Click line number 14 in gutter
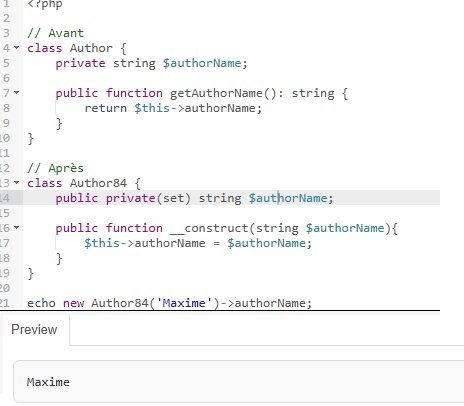 click(5, 198)
